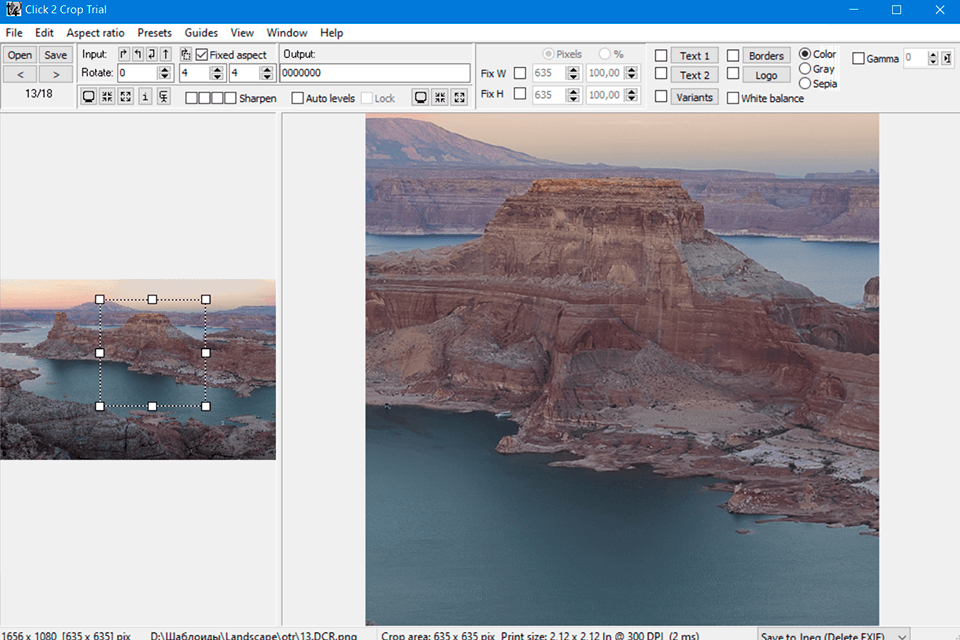The width and height of the screenshot is (960, 640).
Task: Click the person figure icon next to info
Action: [x=163, y=97]
